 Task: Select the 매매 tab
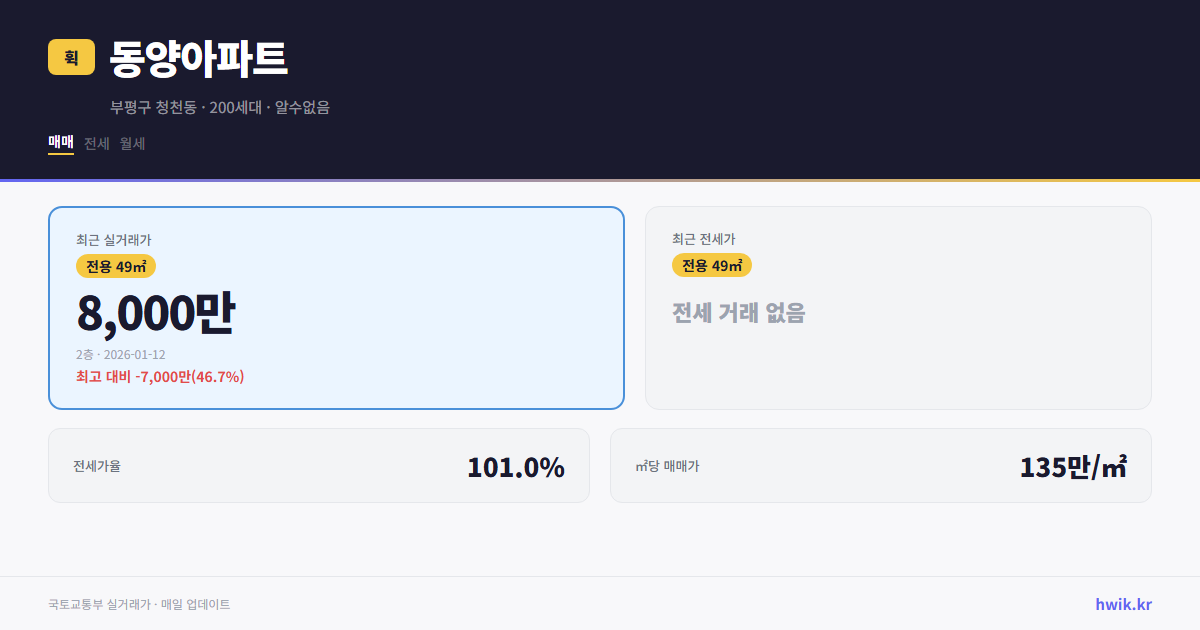point(60,143)
